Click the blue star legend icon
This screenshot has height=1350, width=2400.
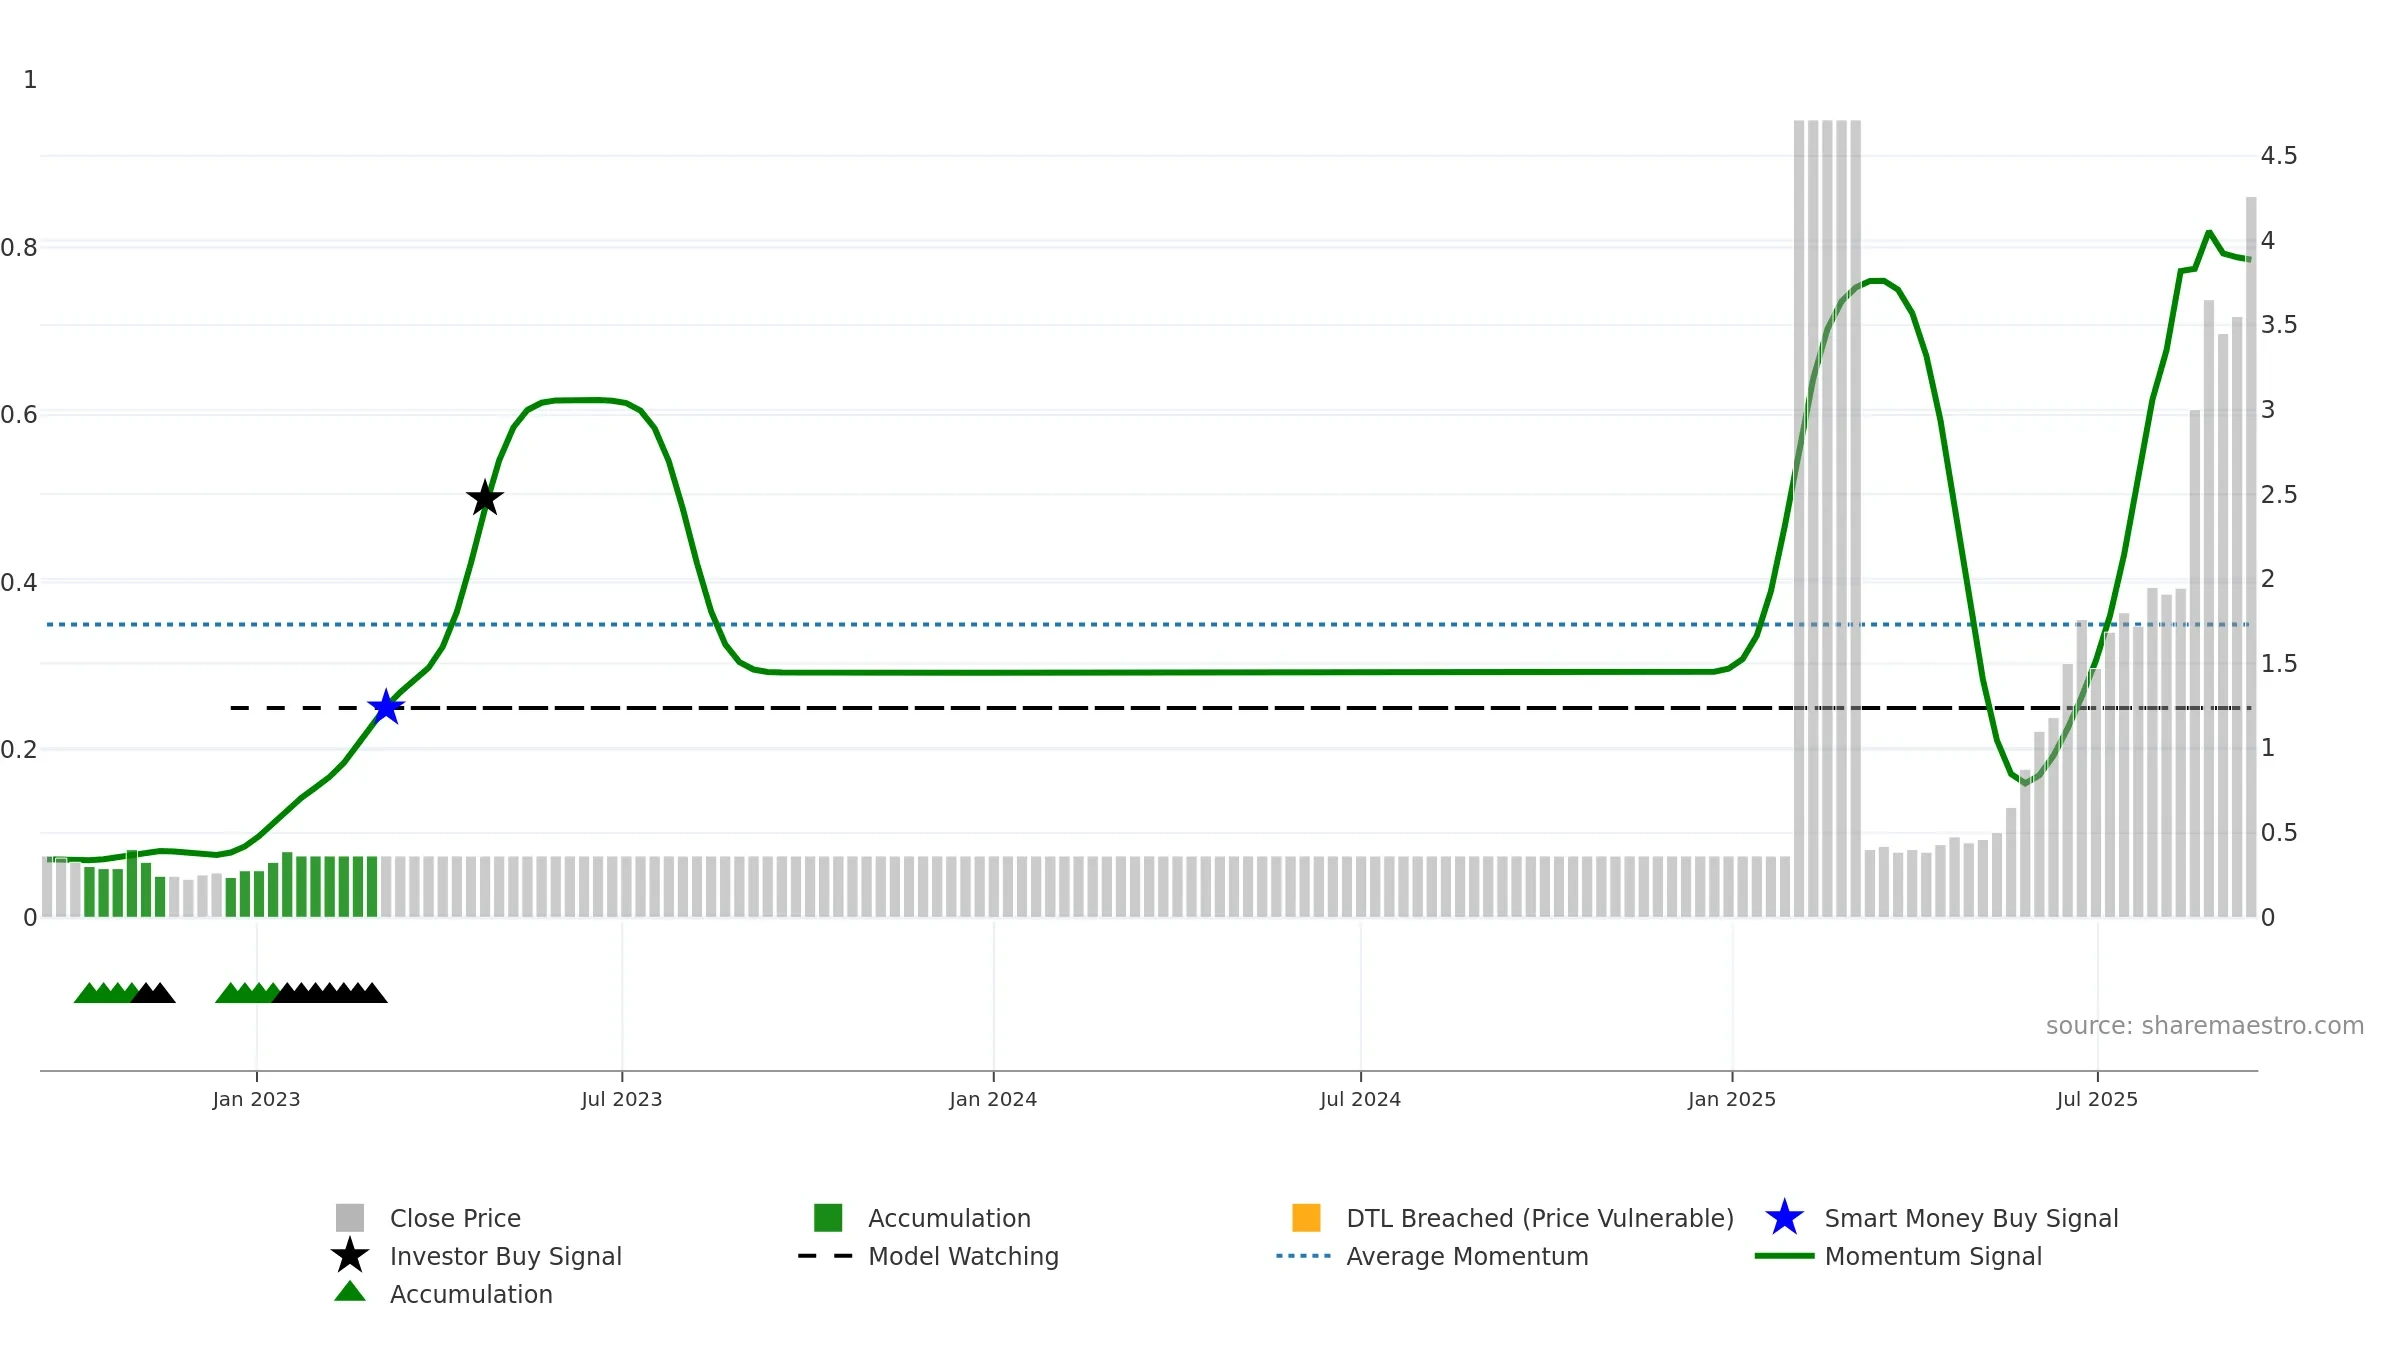click(x=1784, y=1218)
